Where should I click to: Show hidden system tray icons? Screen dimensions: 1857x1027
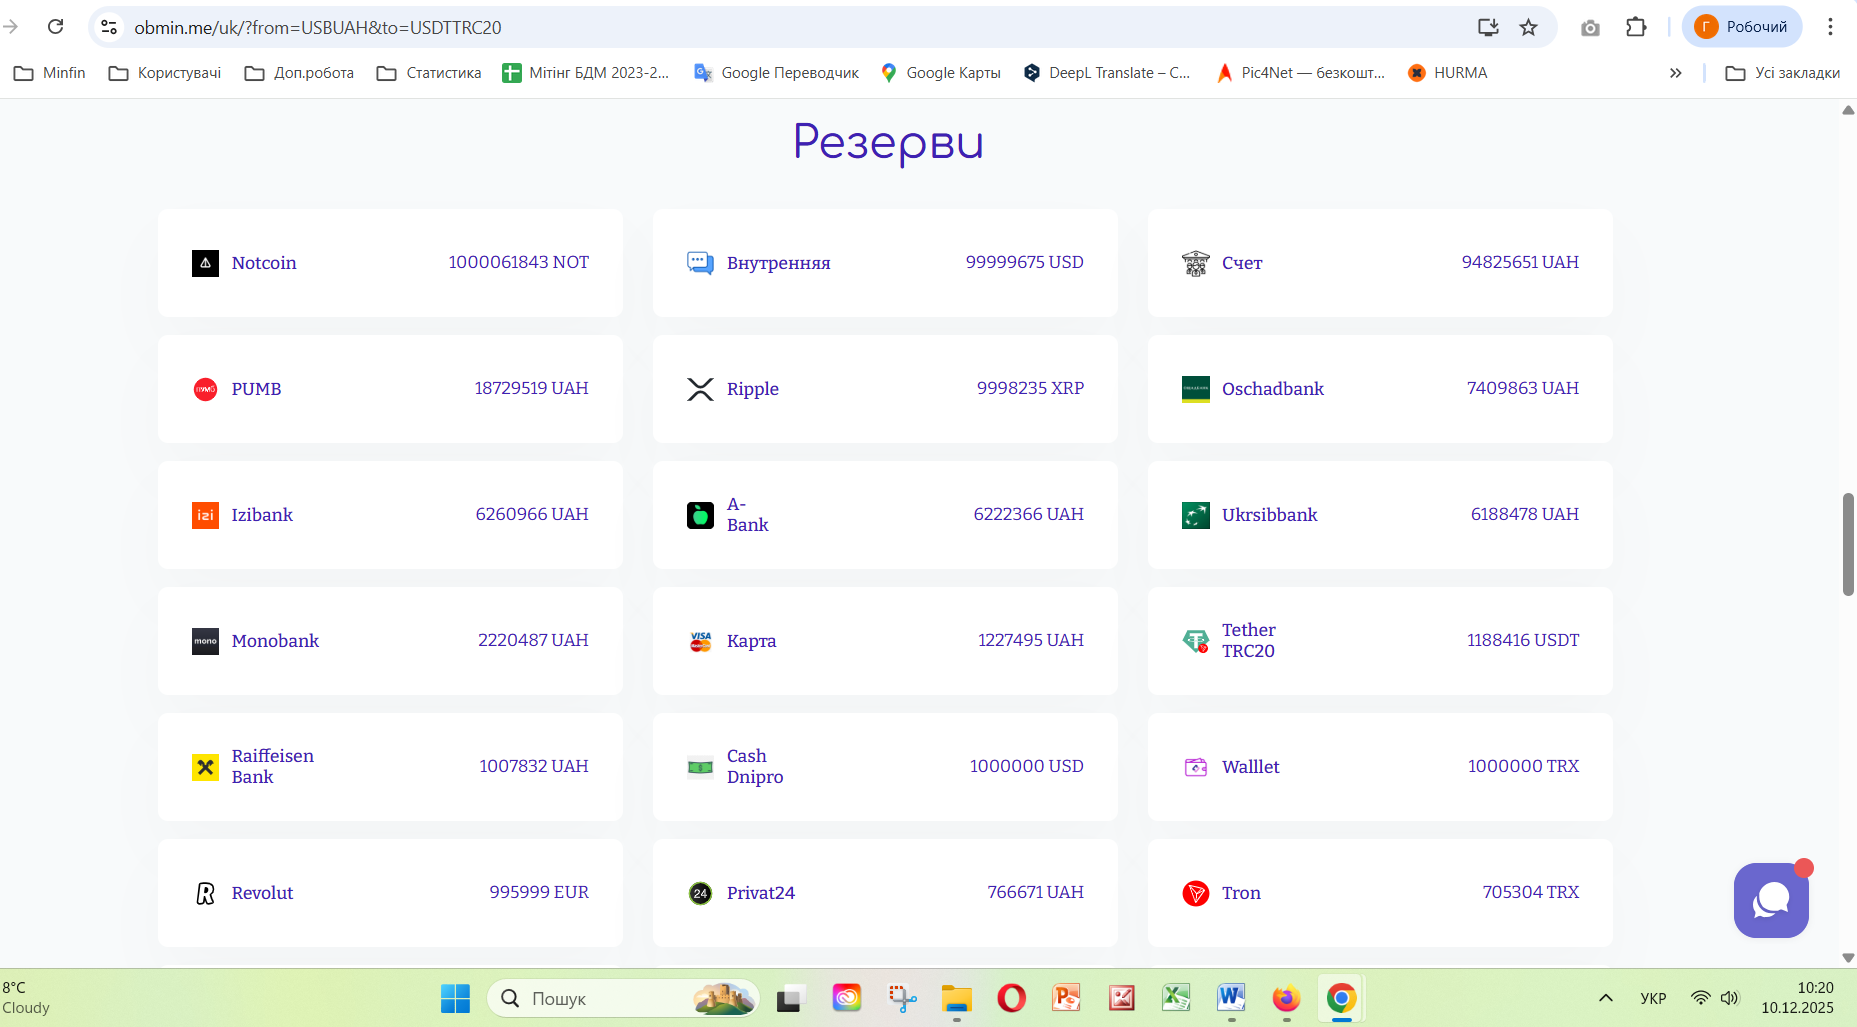(1606, 998)
